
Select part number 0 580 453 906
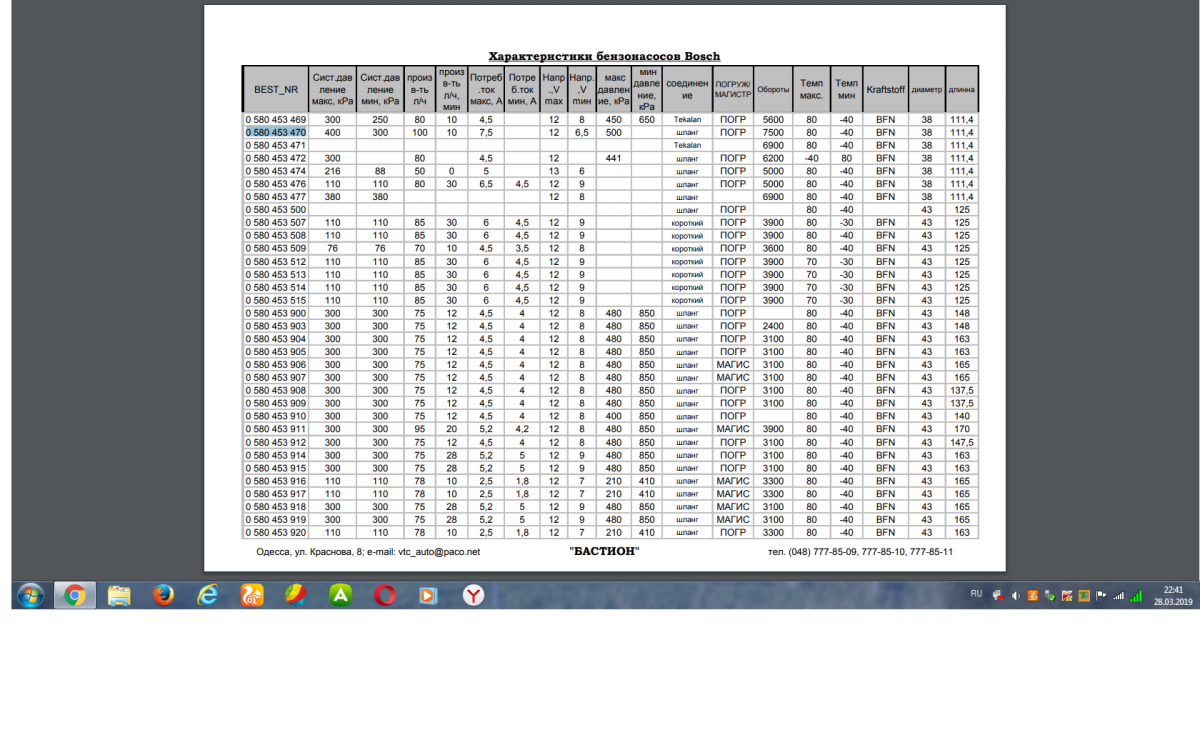(276, 365)
